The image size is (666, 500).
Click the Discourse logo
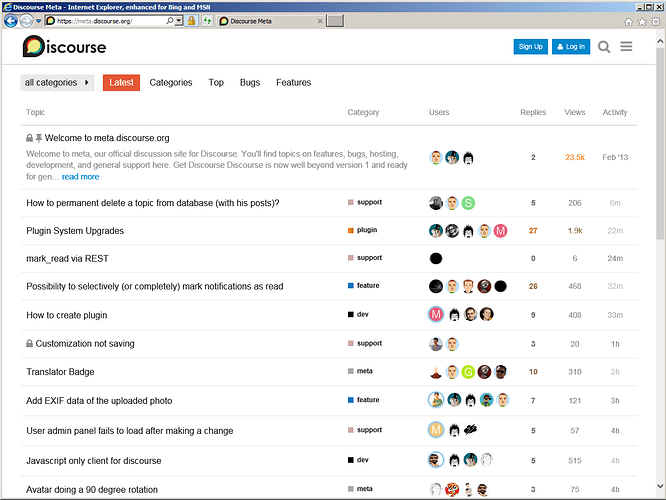[64, 46]
